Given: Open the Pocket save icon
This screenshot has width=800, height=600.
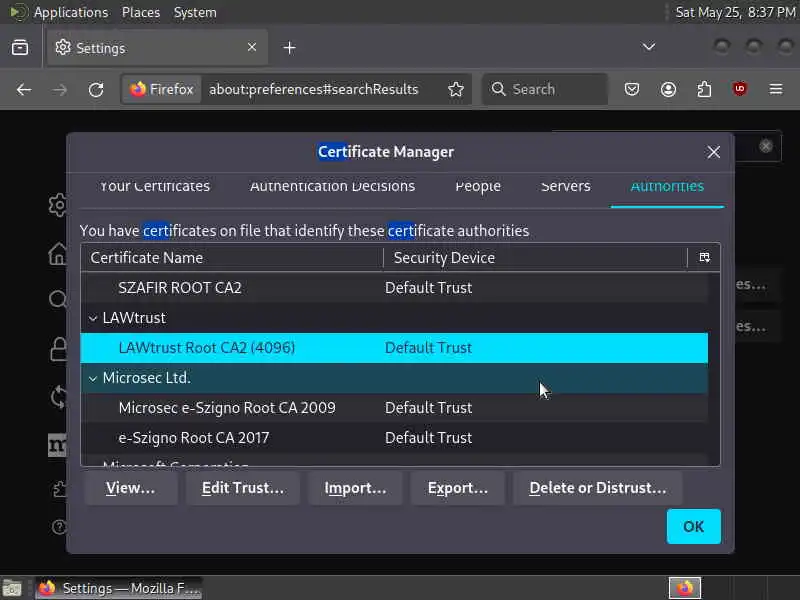Looking at the screenshot, I should coord(632,90).
